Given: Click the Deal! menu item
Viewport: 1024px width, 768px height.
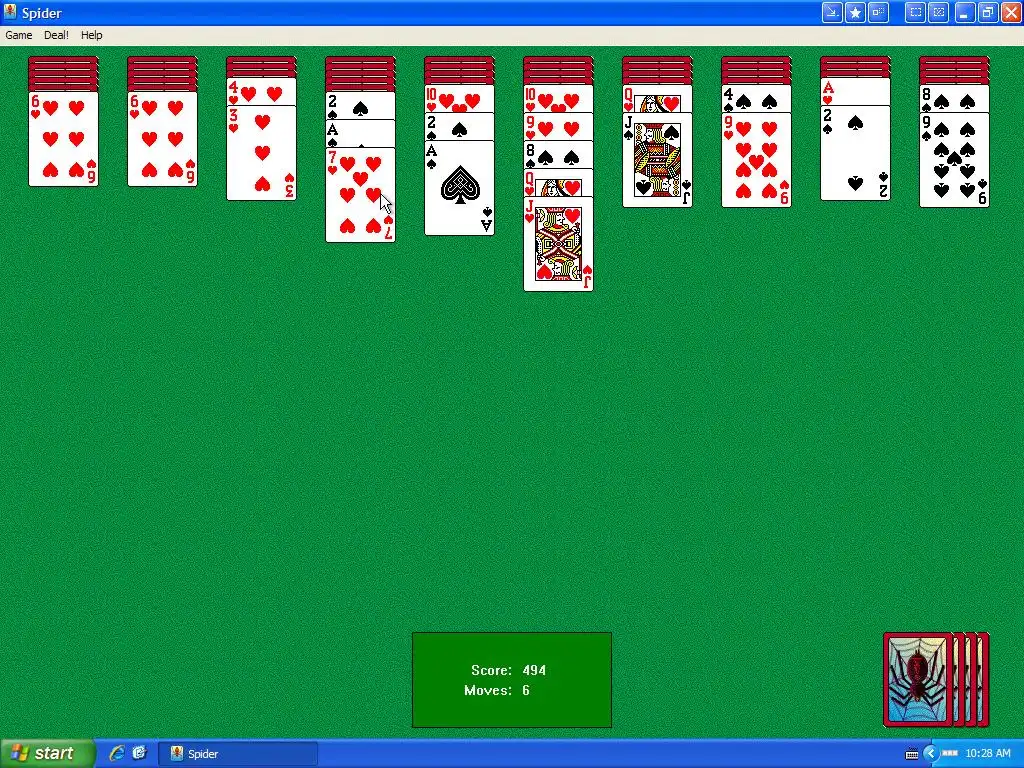Looking at the screenshot, I should pos(56,35).
